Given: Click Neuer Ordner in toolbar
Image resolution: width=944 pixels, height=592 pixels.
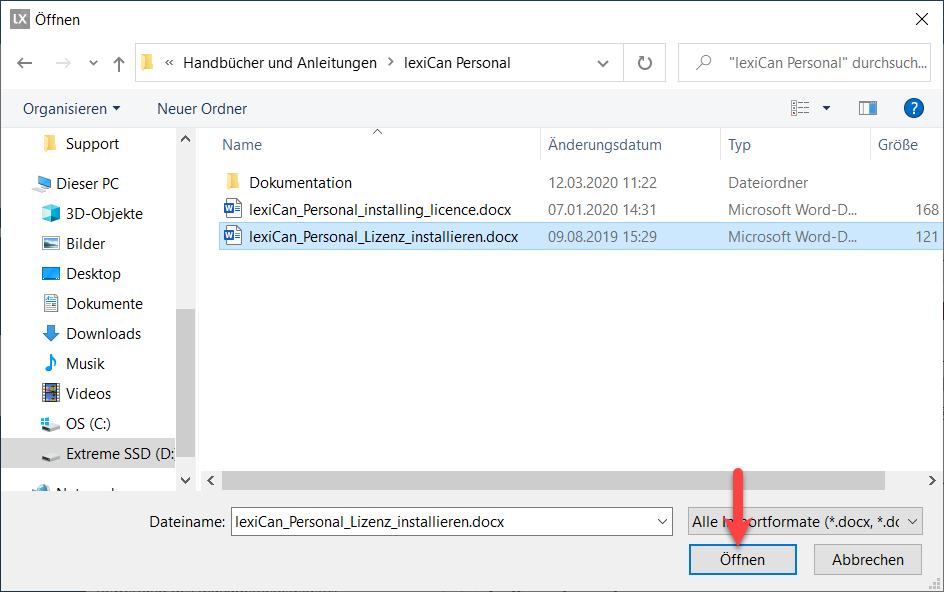Looking at the screenshot, I should pyautogui.click(x=202, y=108).
